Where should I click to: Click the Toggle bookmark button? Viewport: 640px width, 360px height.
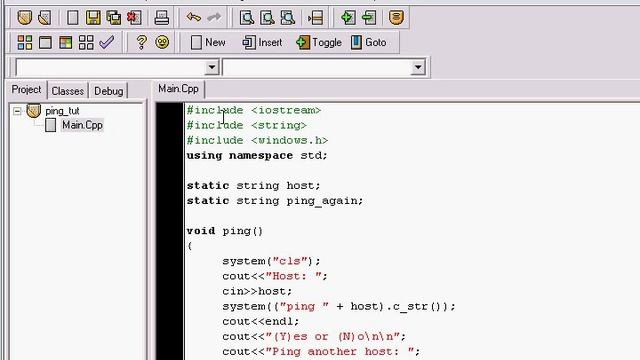pyautogui.click(x=319, y=42)
